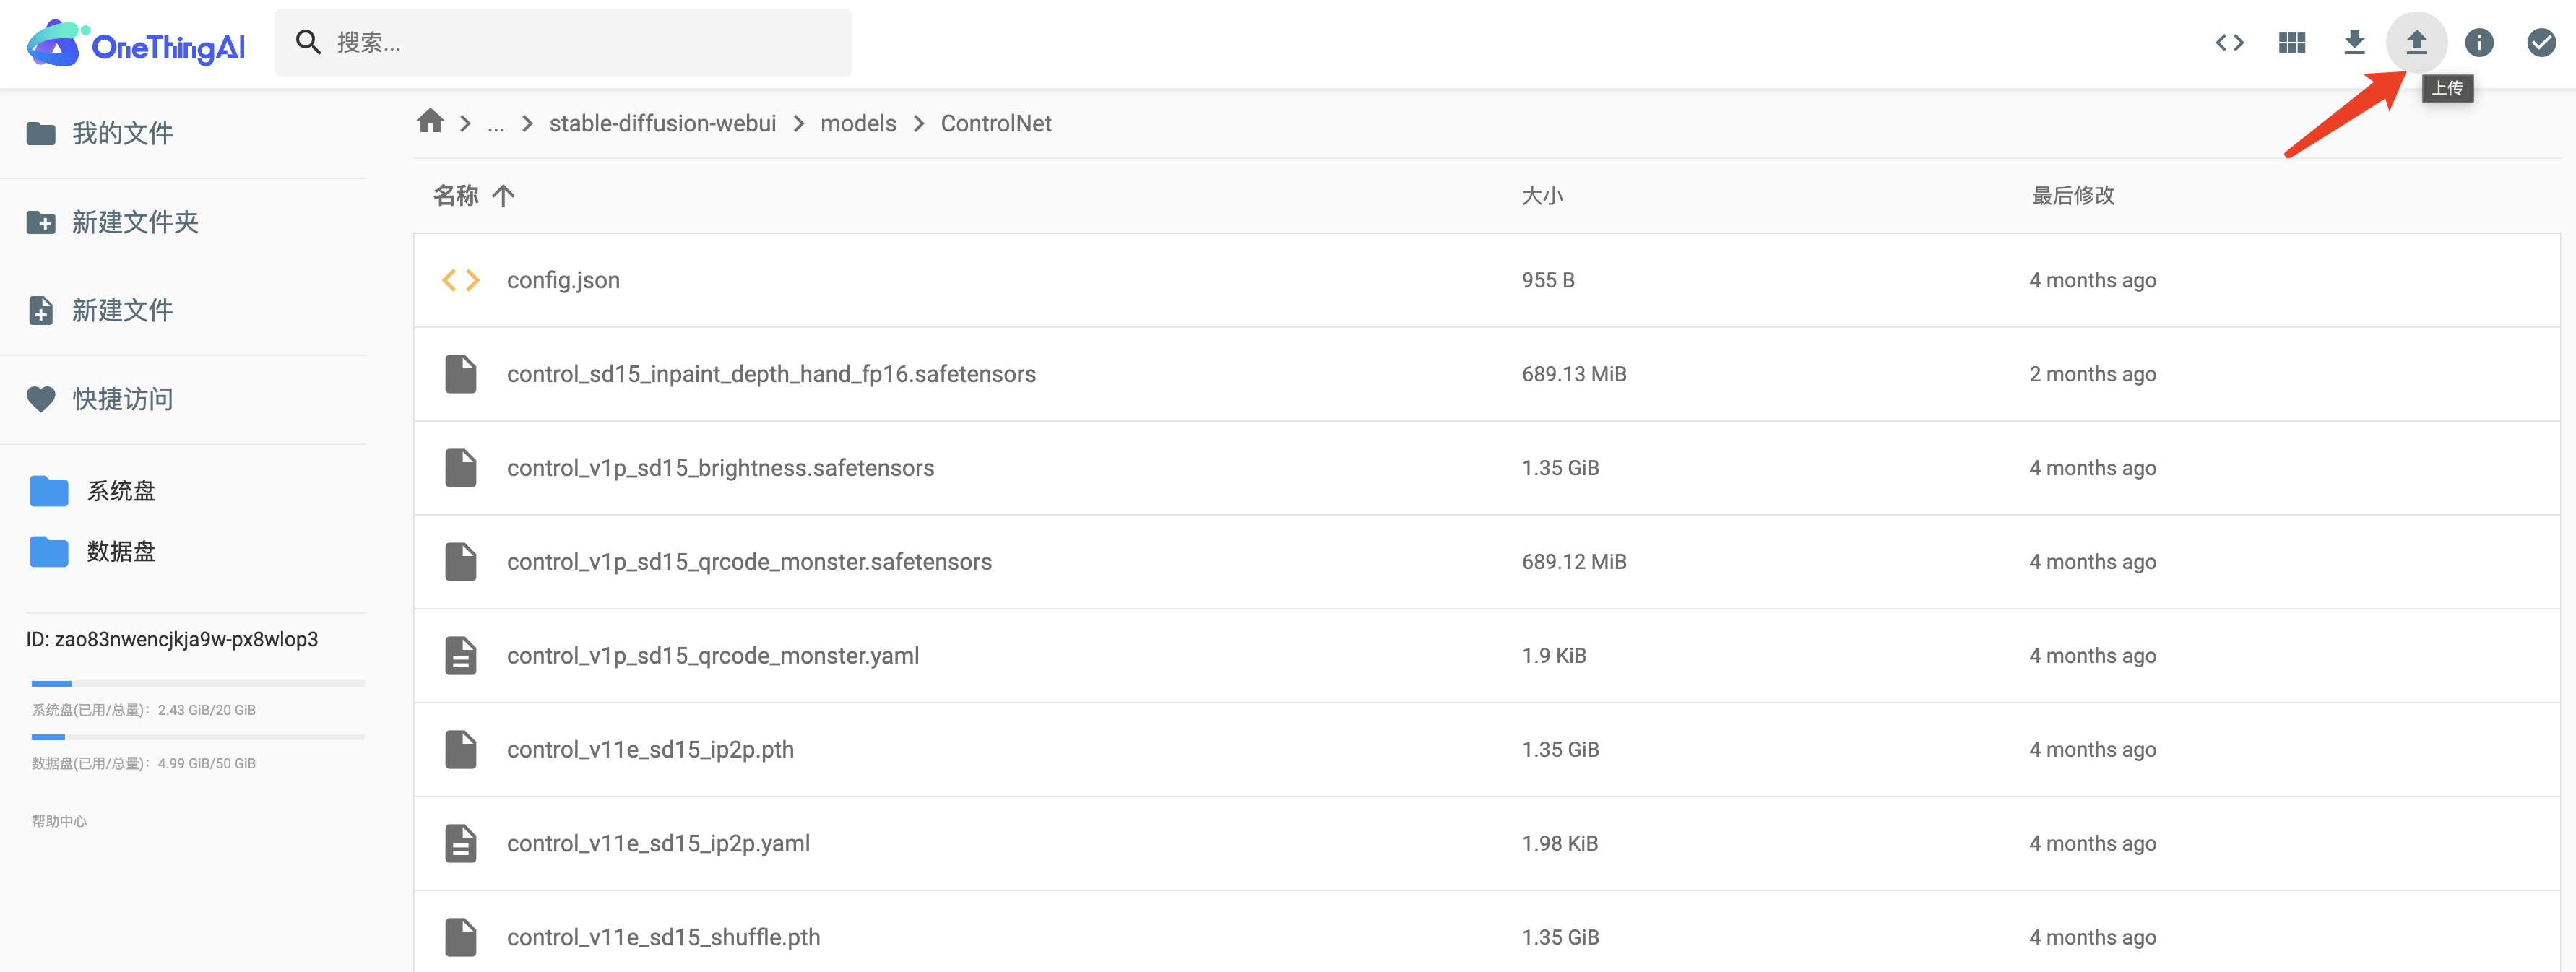Open 我的文件 in sidebar
This screenshot has height=972, width=2576.
click(x=122, y=134)
